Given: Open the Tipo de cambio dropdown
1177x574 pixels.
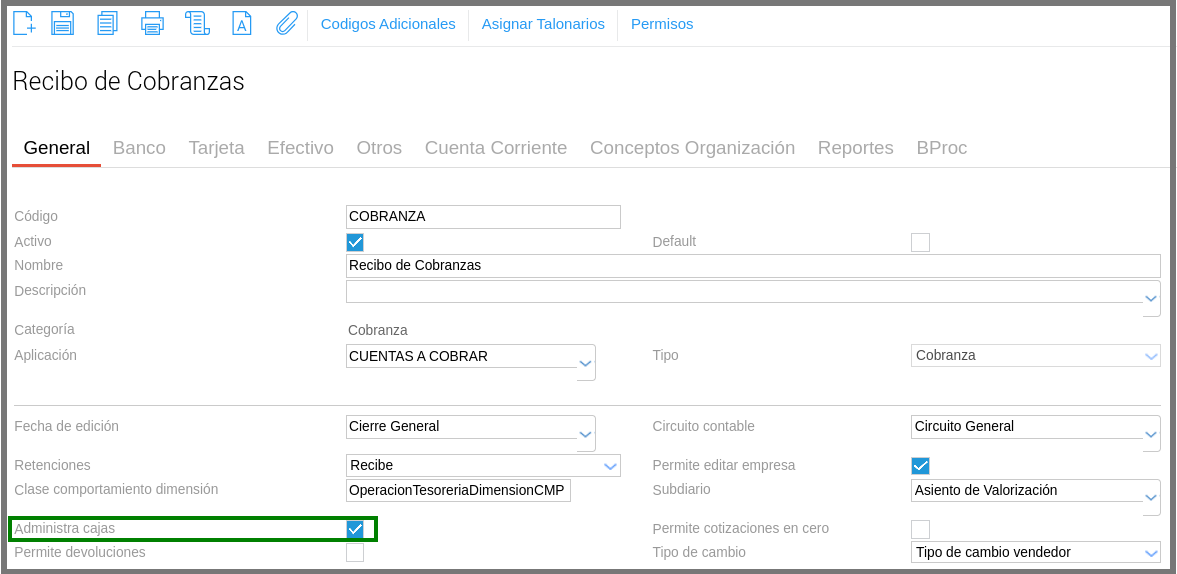Looking at the screenshot, I should tap(1150, 553).
